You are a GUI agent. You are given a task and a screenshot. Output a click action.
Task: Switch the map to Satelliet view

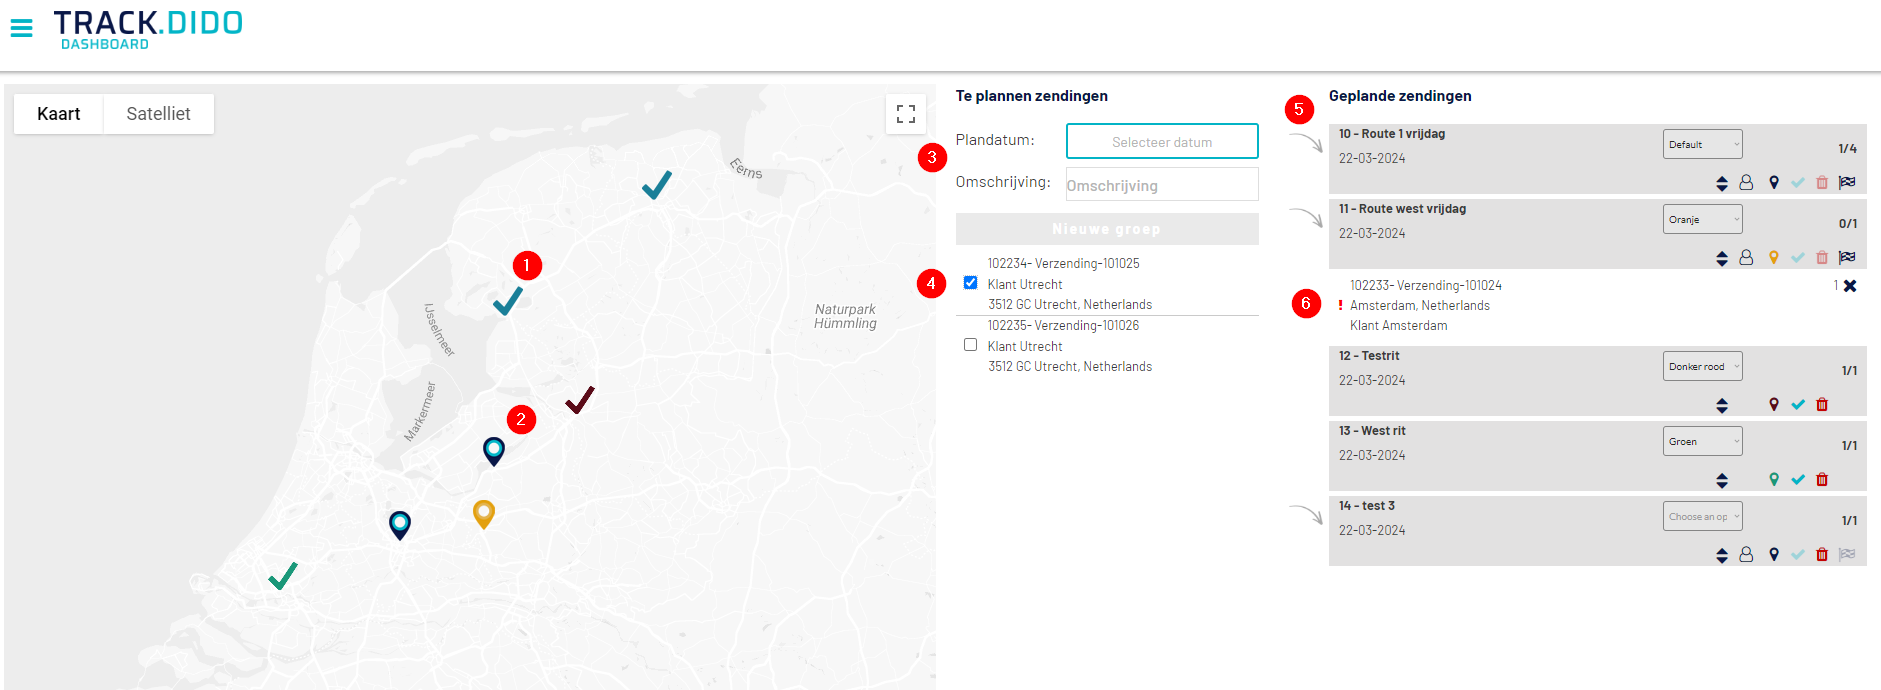[x=158, y=114]
